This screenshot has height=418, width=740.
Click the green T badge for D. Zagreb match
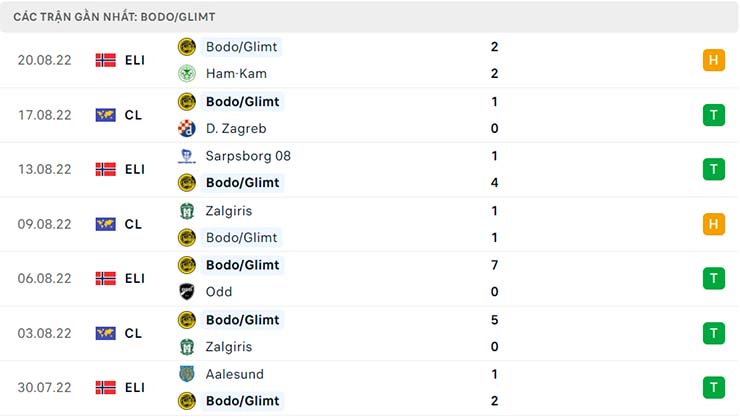click(713, 115)
